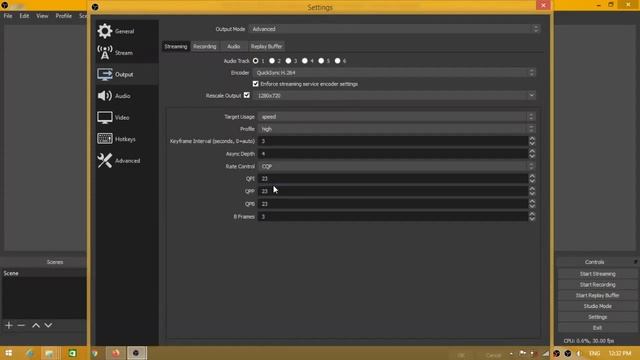Switch to Audio output tab

pos(233,47)
